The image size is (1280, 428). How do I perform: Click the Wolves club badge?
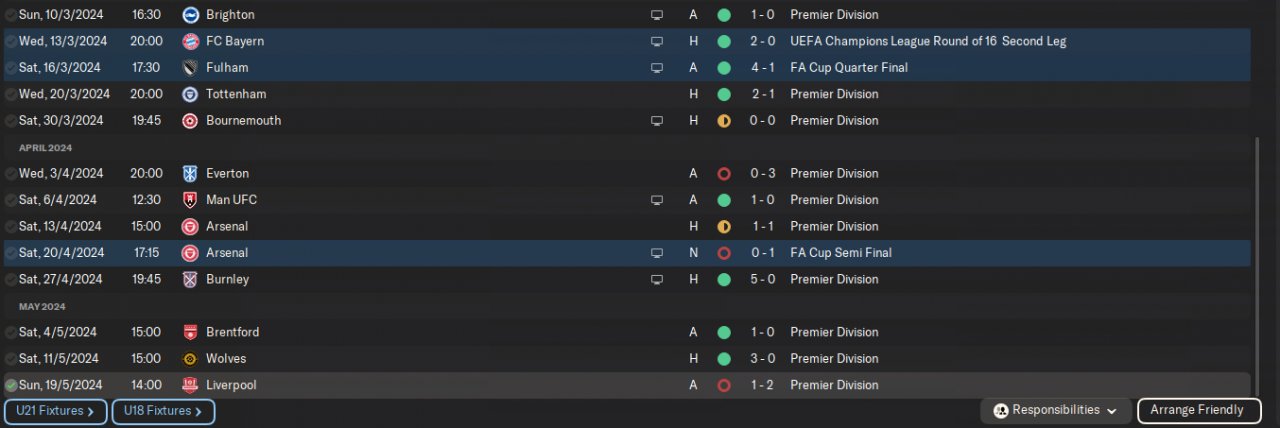pyautogui.click(x=190, y=359)
